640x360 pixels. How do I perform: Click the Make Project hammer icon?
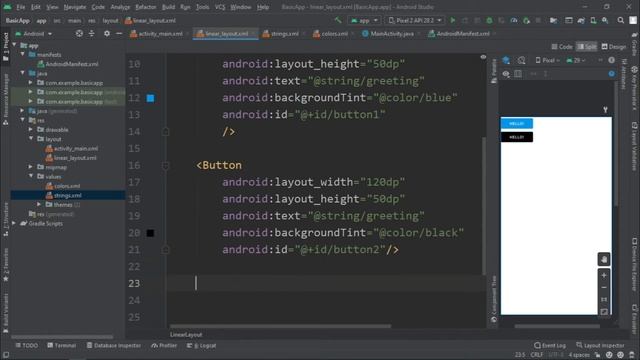(x=338, y=20)
